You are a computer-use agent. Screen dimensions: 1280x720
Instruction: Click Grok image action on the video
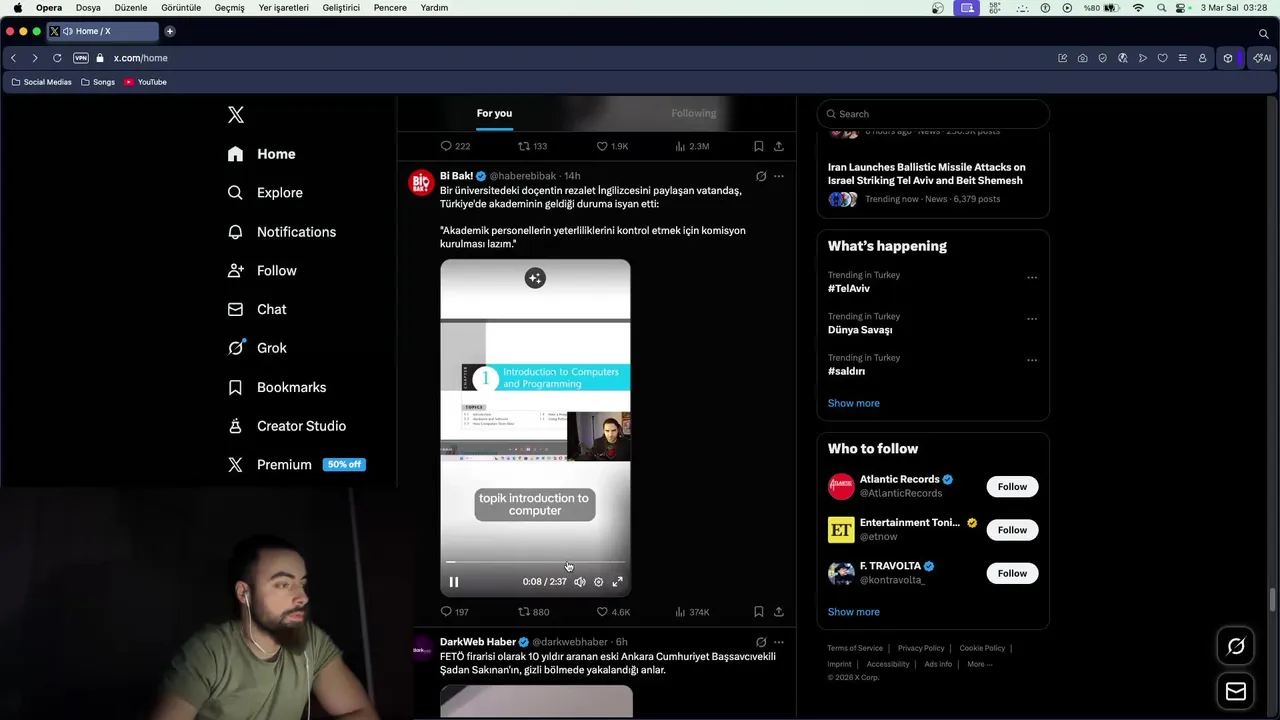click(535, 278)
